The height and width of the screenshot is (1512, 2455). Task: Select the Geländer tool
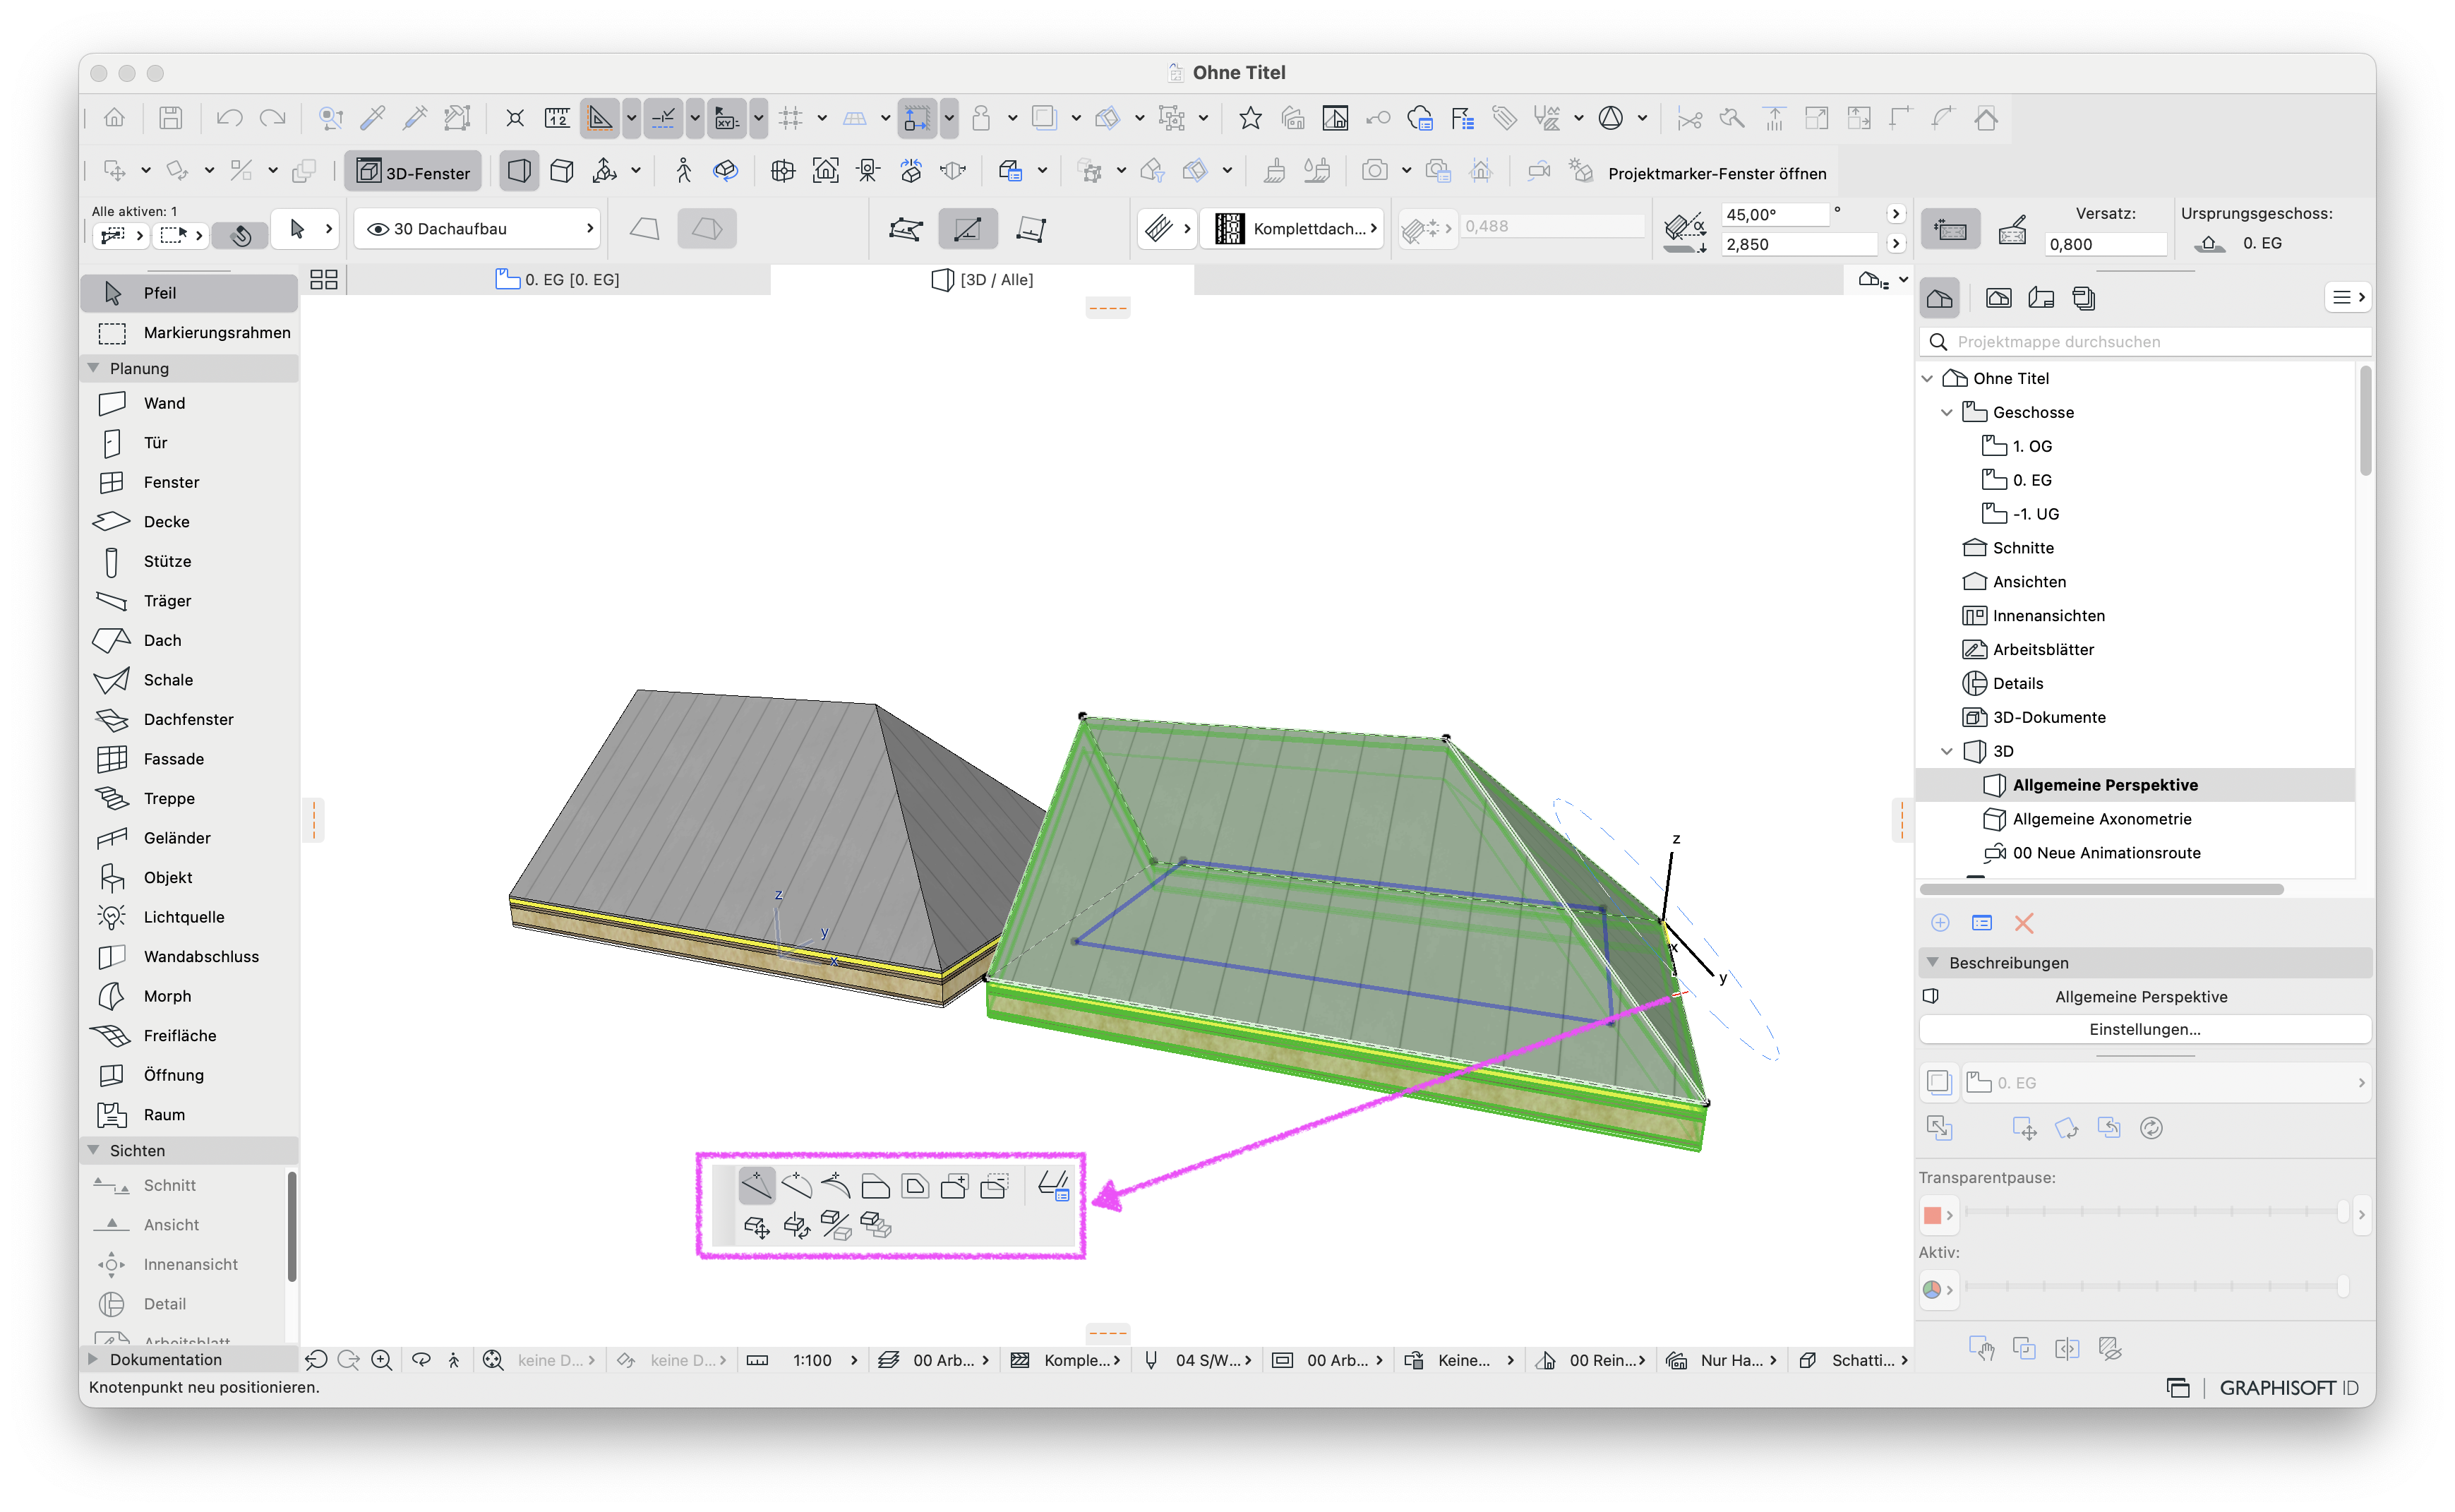click(x=188, y=838)
